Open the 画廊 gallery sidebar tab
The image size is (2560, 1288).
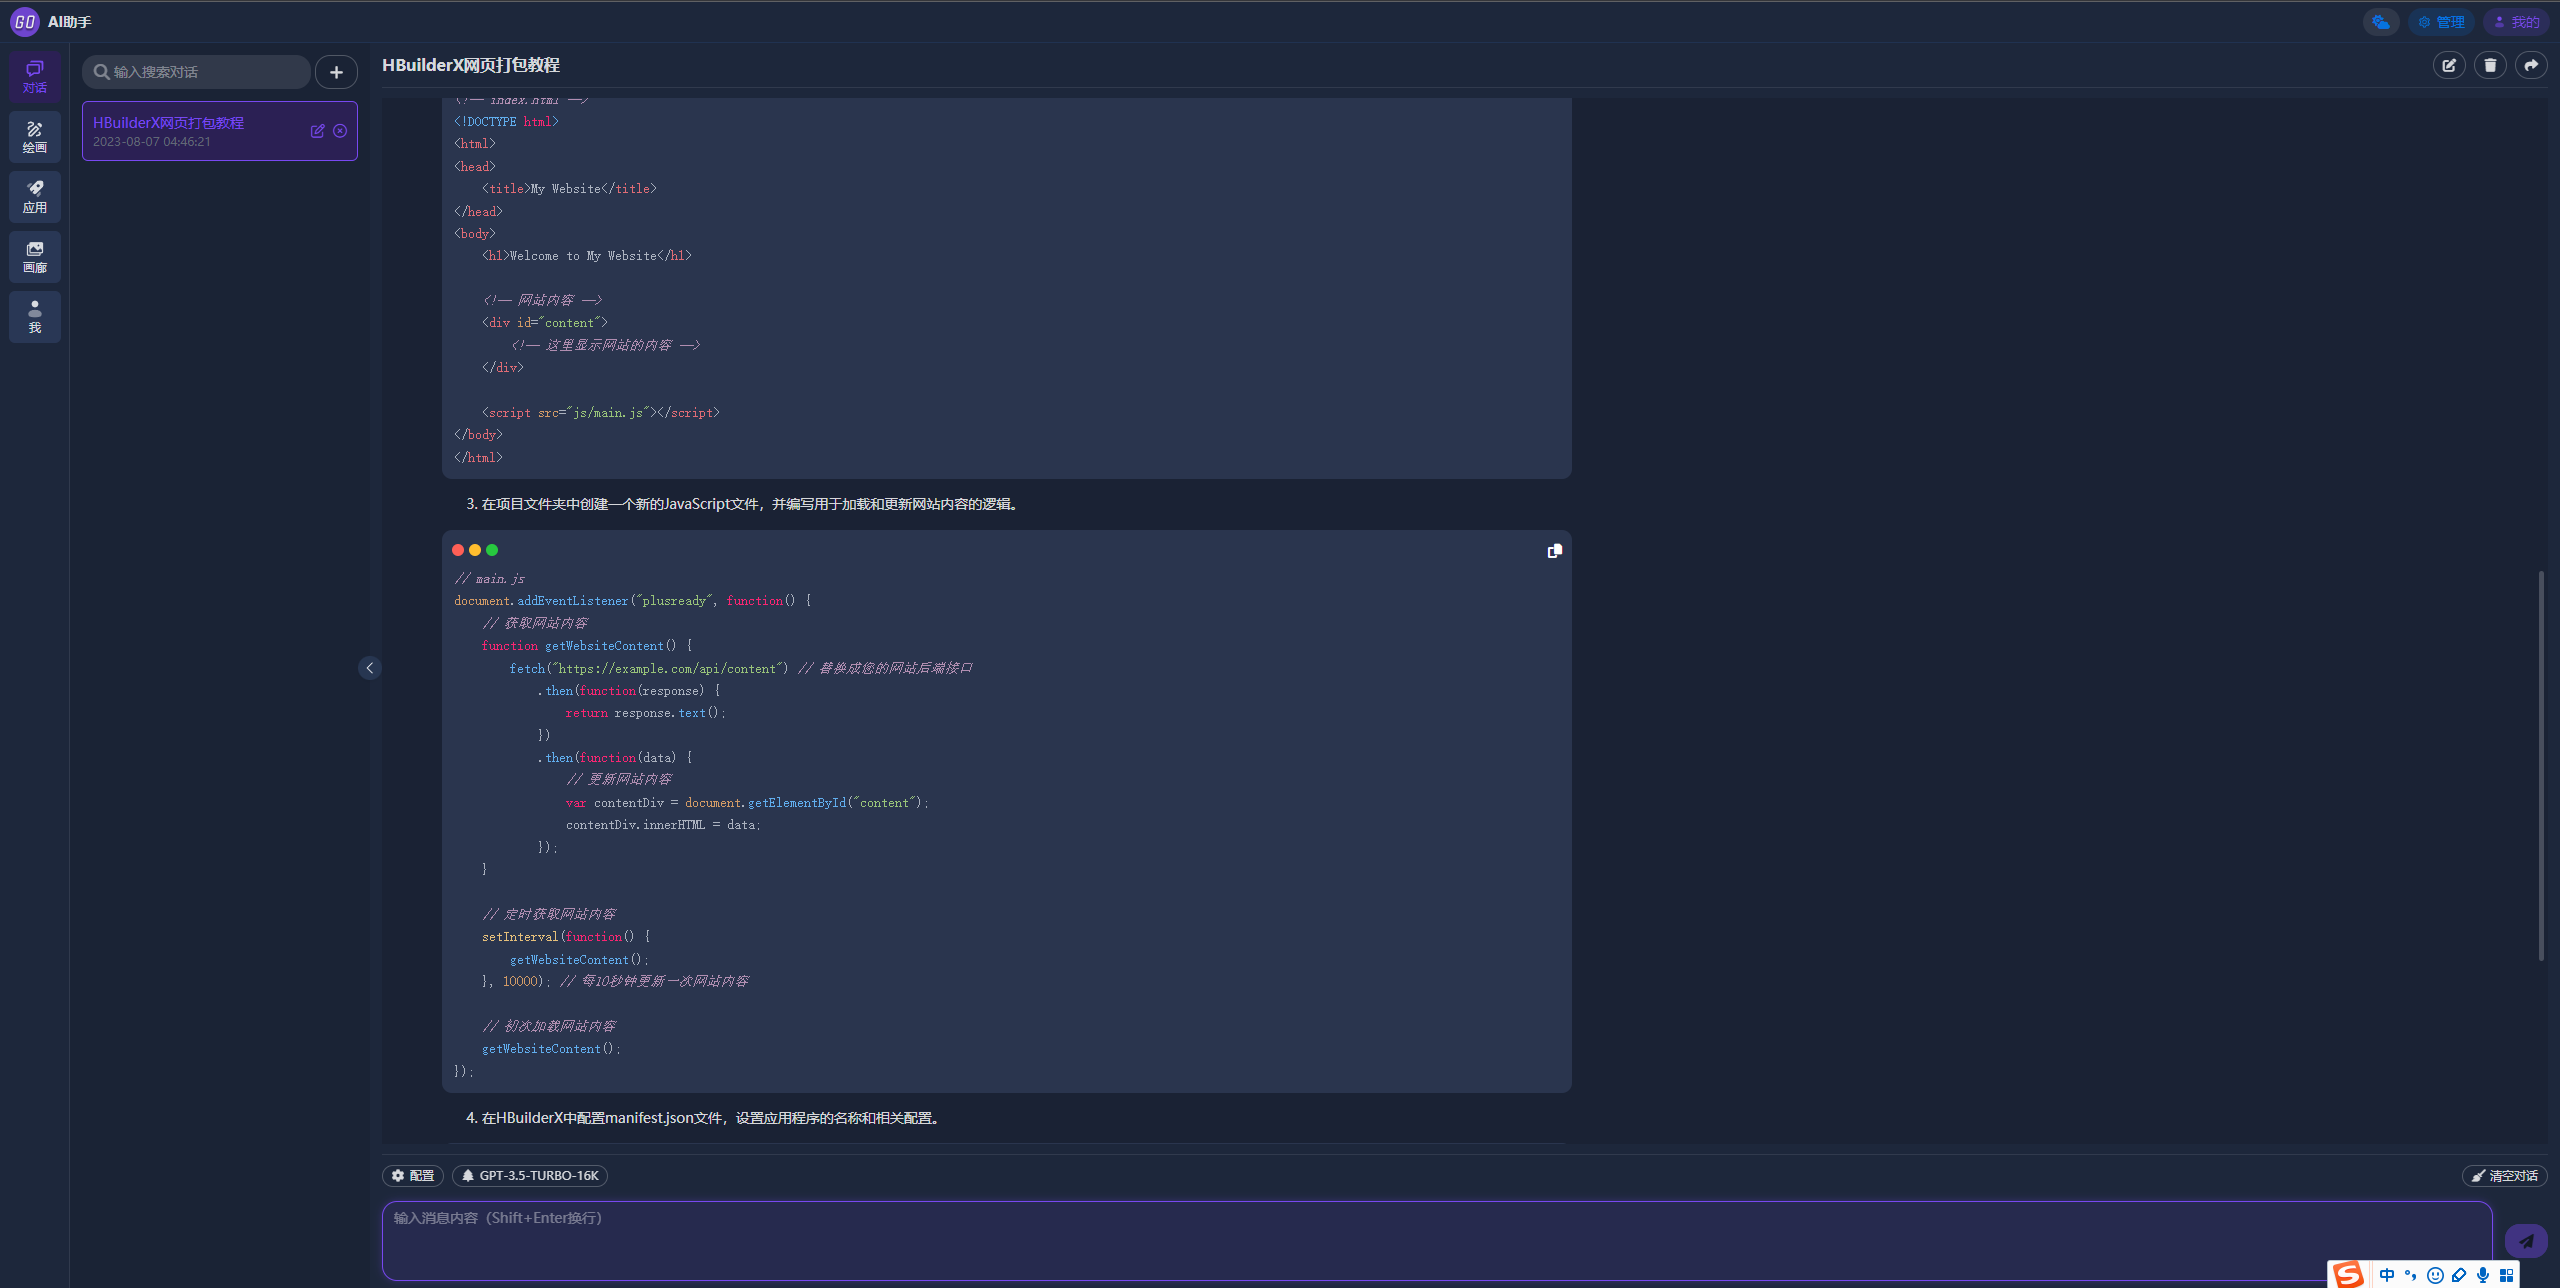coord(35,257)
